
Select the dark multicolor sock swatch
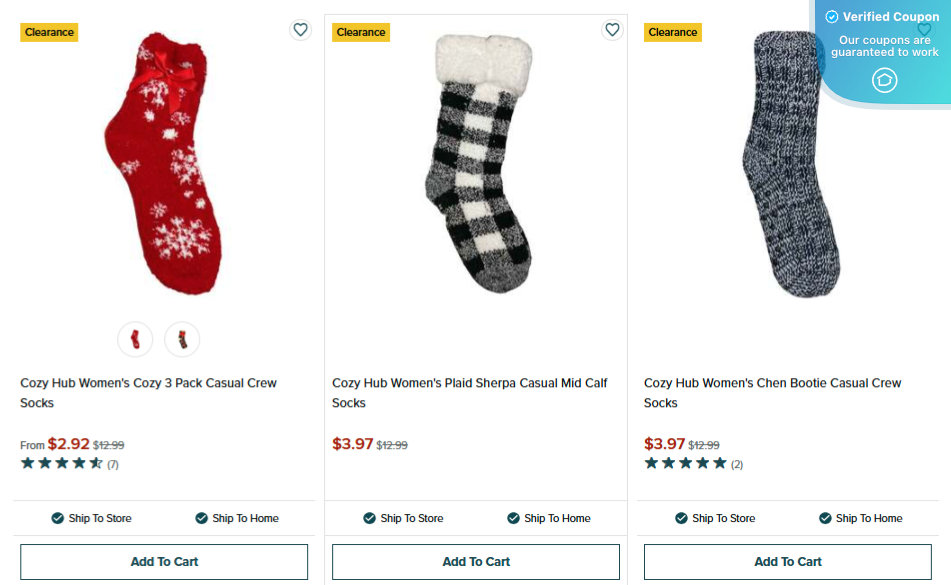click(x=182, y=340)
